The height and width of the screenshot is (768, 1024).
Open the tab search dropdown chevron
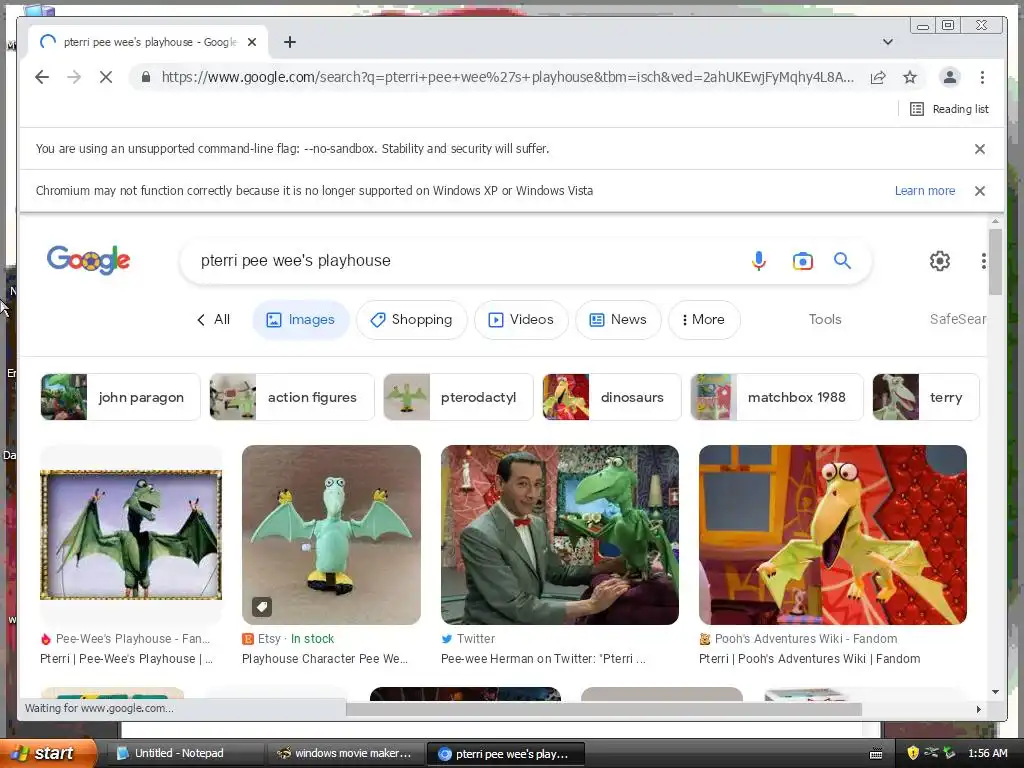pos(888,42)
